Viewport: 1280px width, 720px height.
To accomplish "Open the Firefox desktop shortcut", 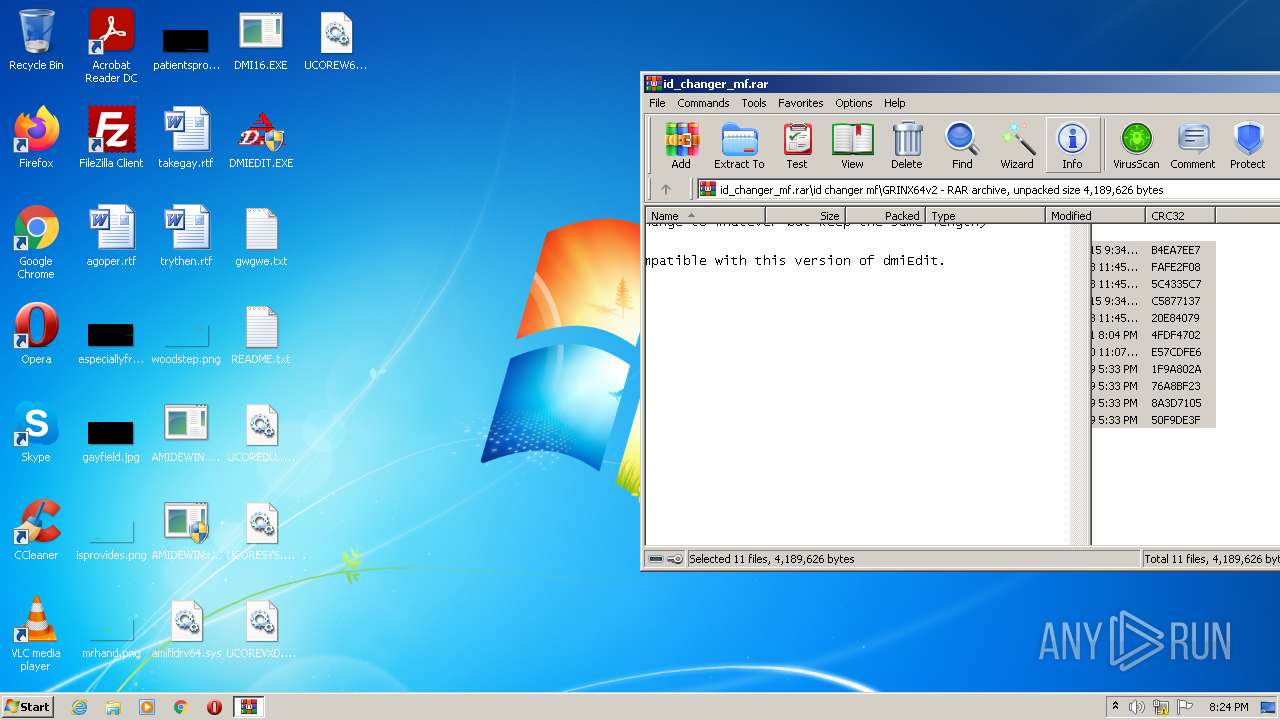I will (x=36, y=139).
